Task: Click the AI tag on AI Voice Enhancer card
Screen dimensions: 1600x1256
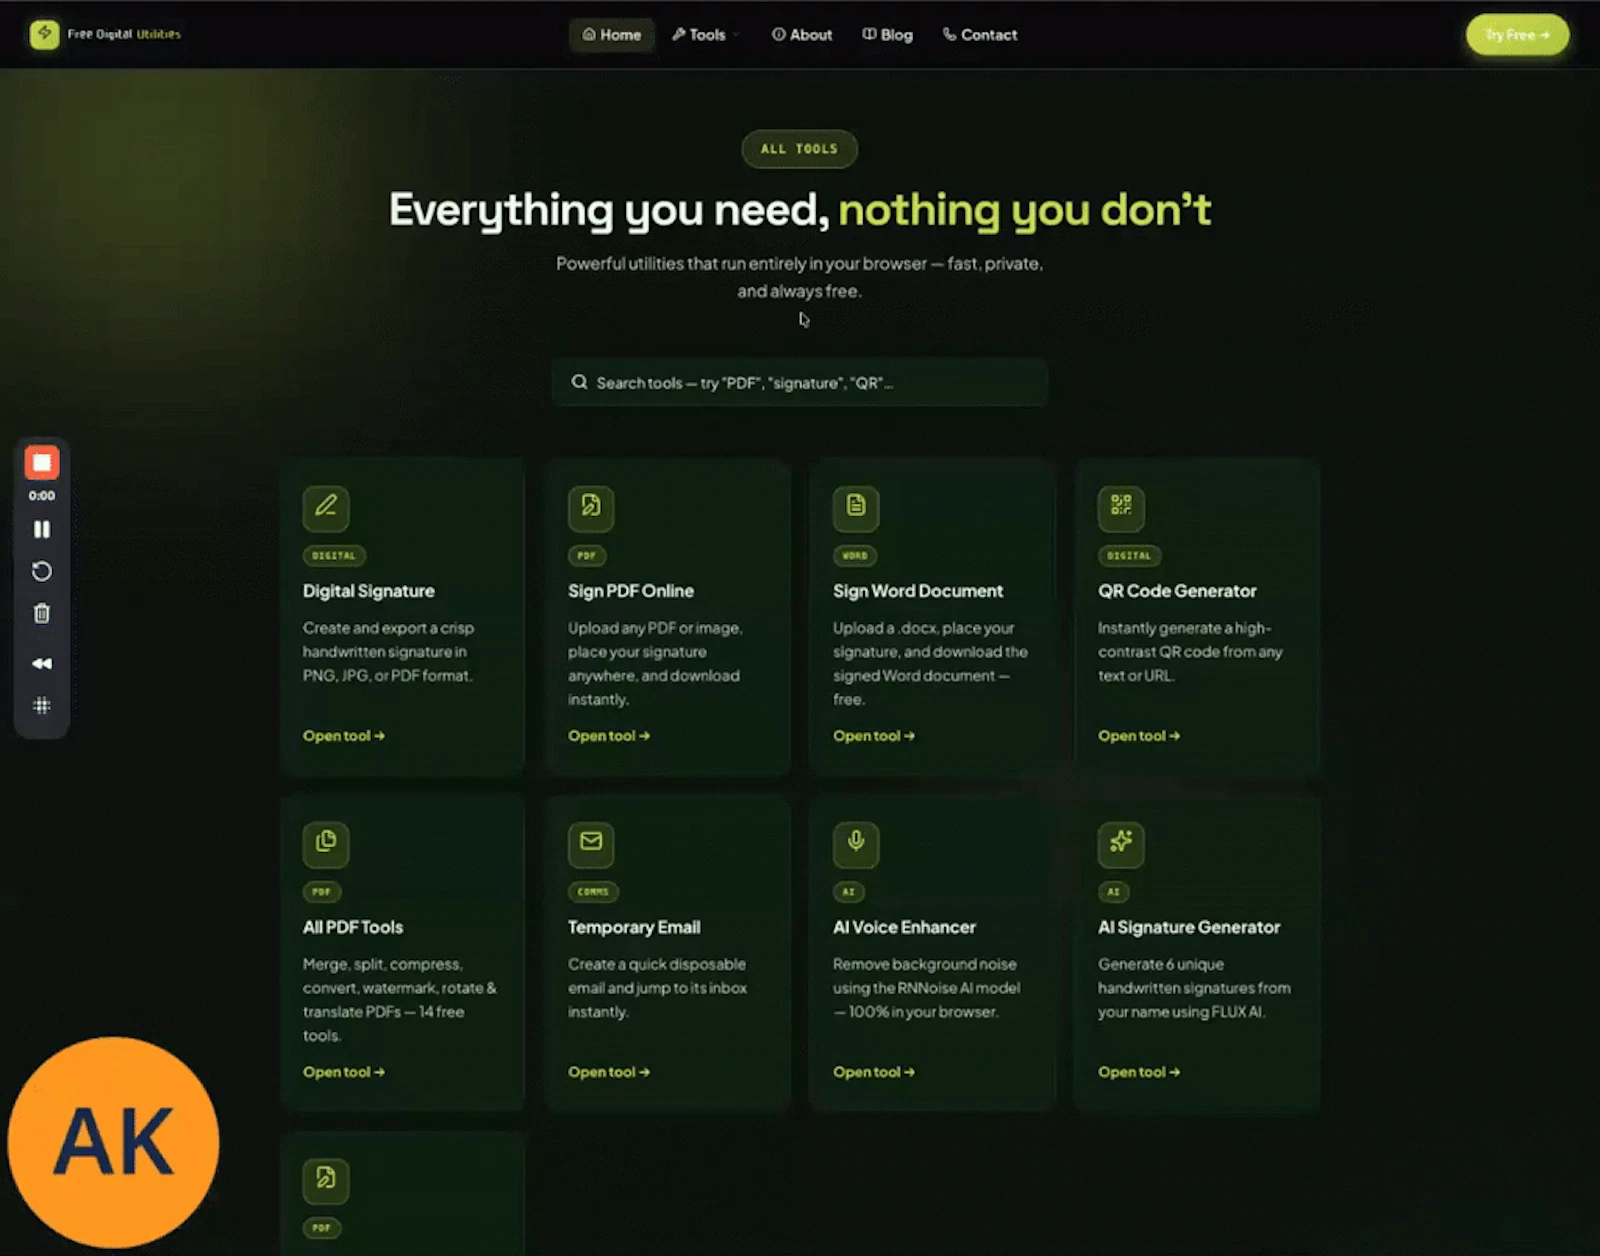Action: tap(849, 891)
